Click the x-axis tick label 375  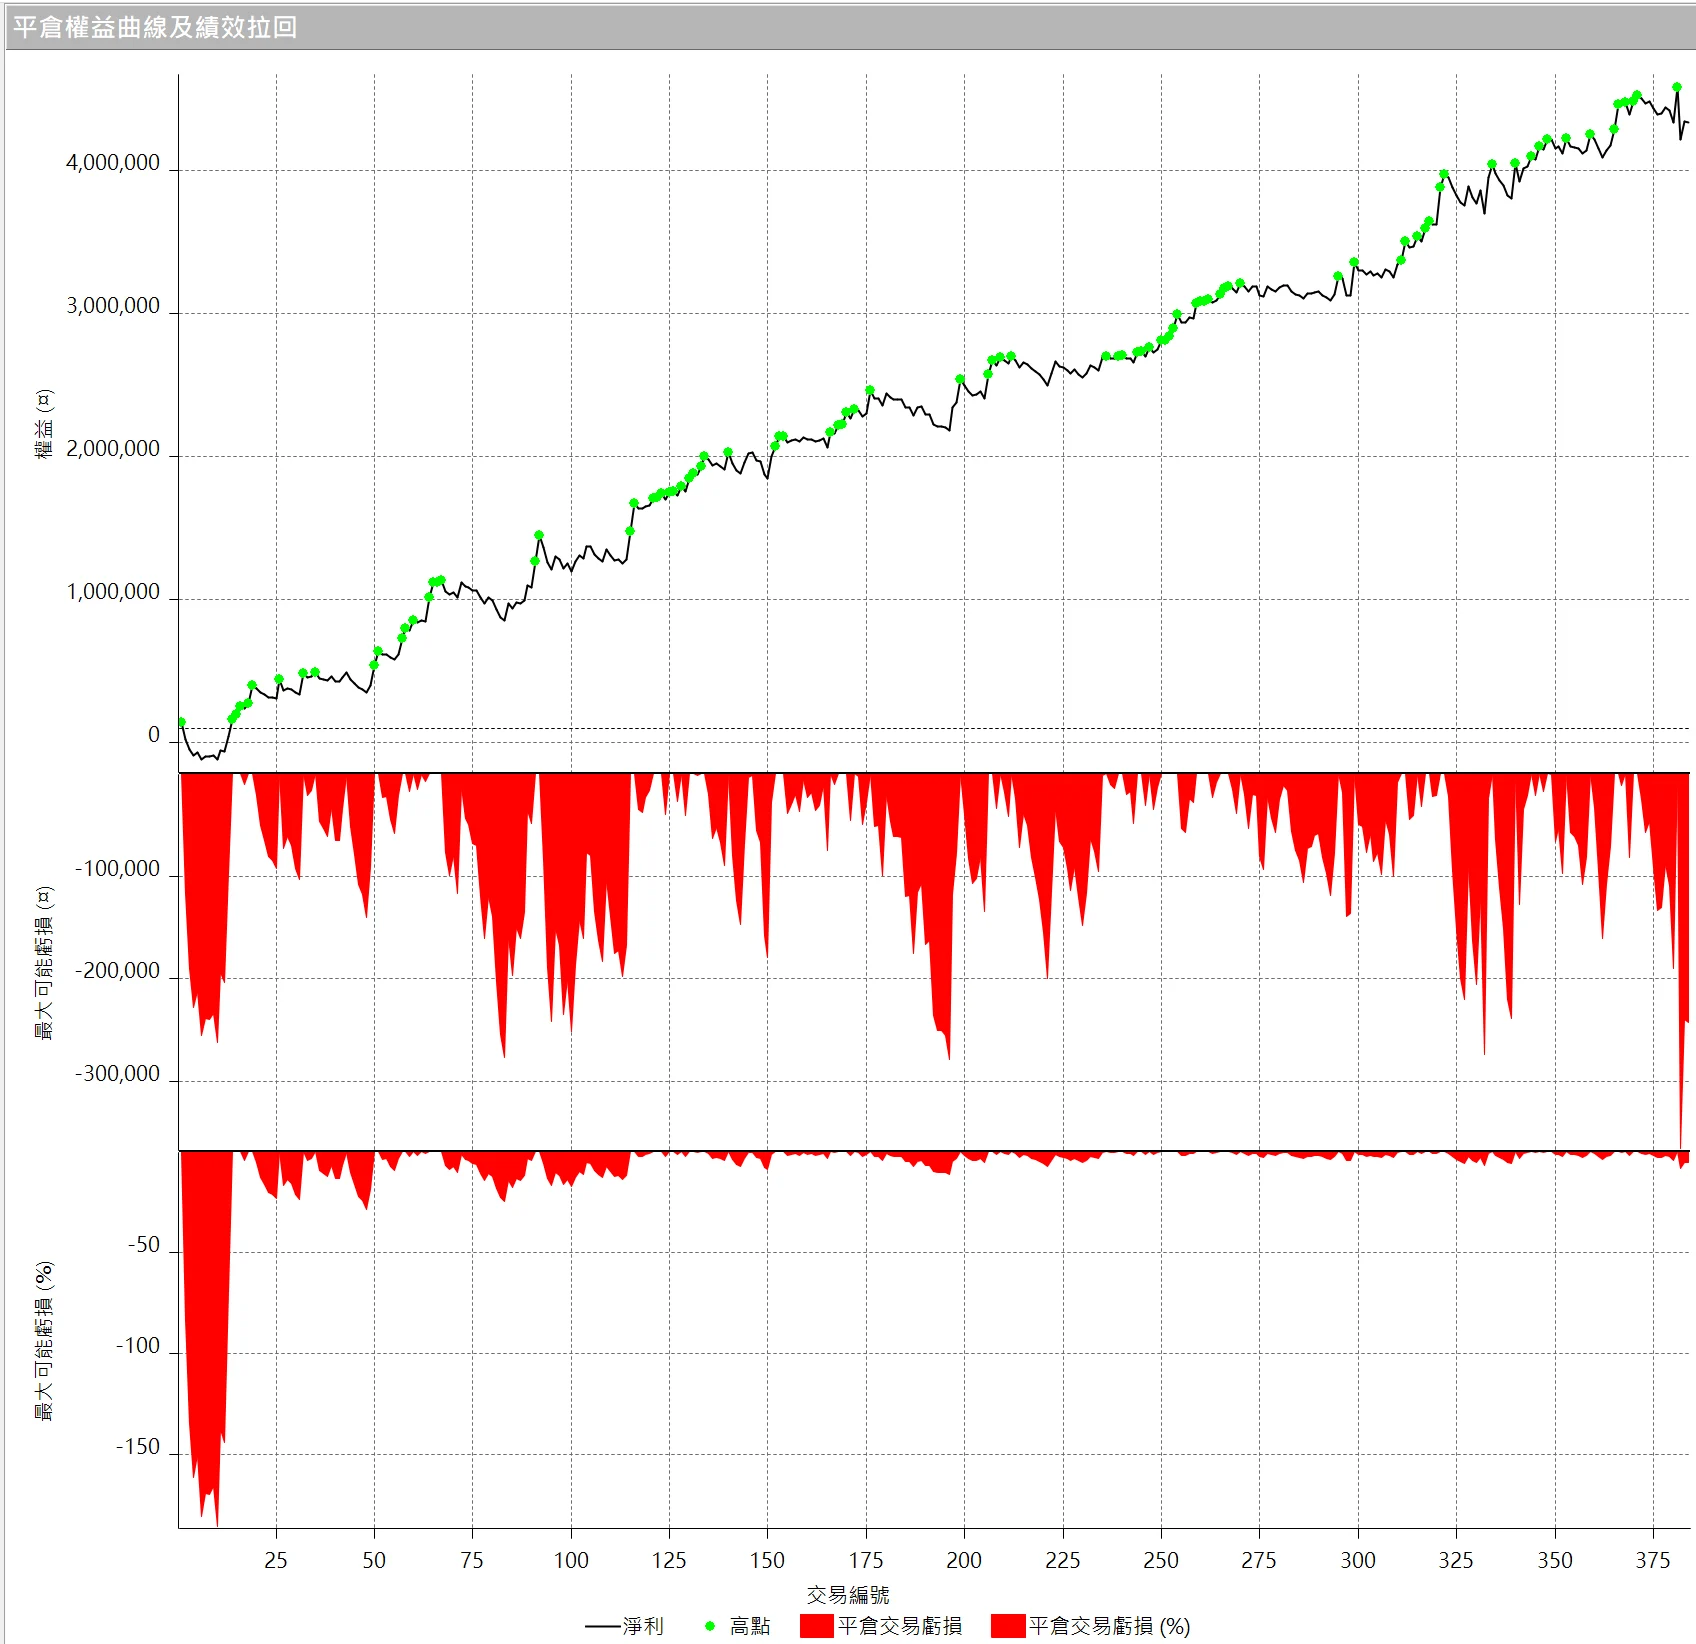click(1653, 1560)
